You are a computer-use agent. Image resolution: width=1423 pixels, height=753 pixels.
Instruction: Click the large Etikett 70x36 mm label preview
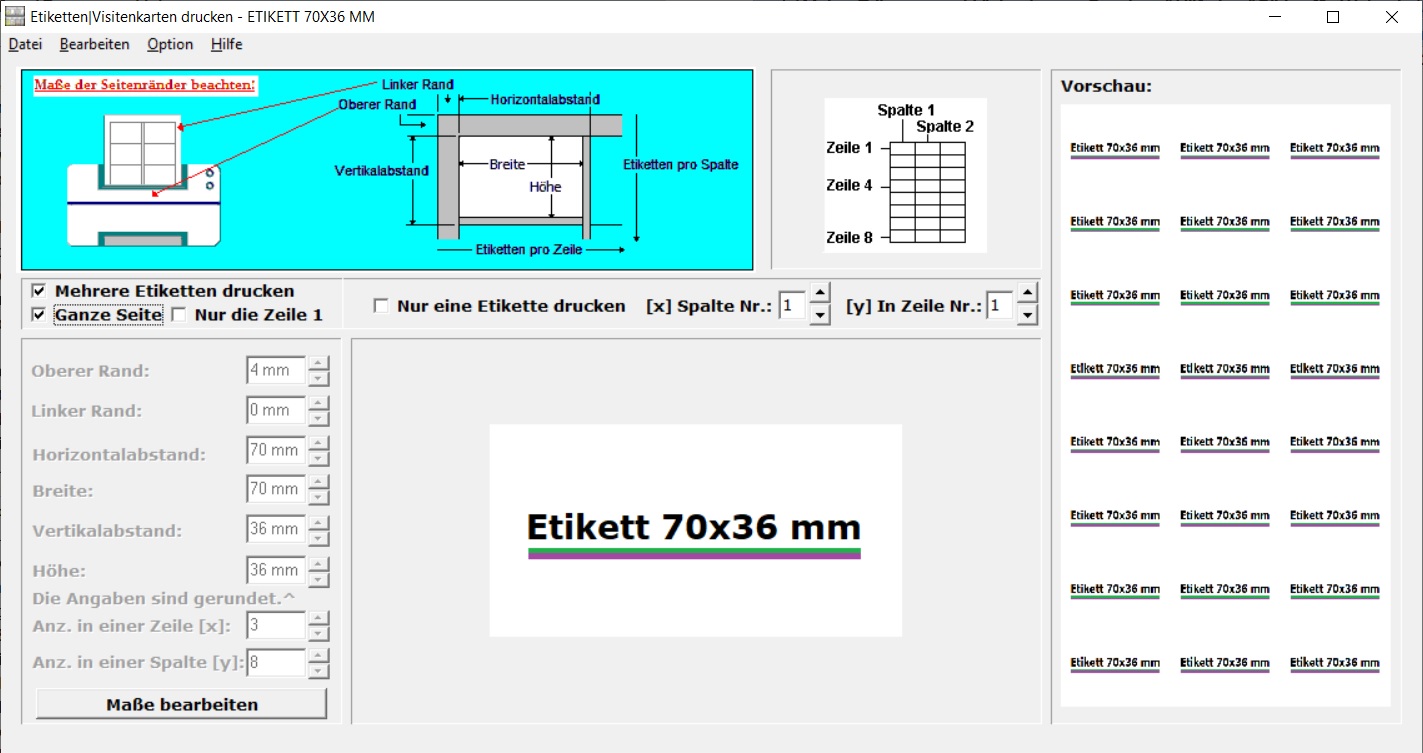pyautogui.click(x=695, y=530)
